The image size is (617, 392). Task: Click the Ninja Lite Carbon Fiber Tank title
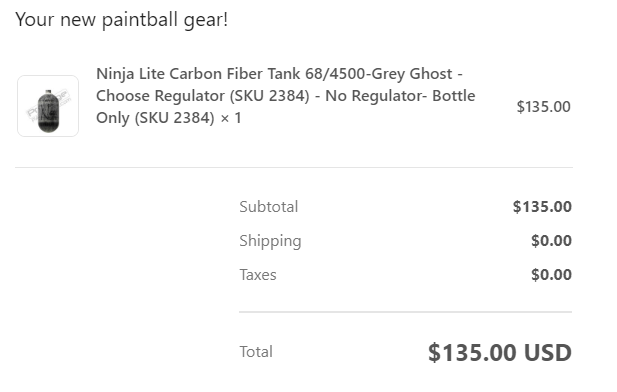click(x=285, y=96)
